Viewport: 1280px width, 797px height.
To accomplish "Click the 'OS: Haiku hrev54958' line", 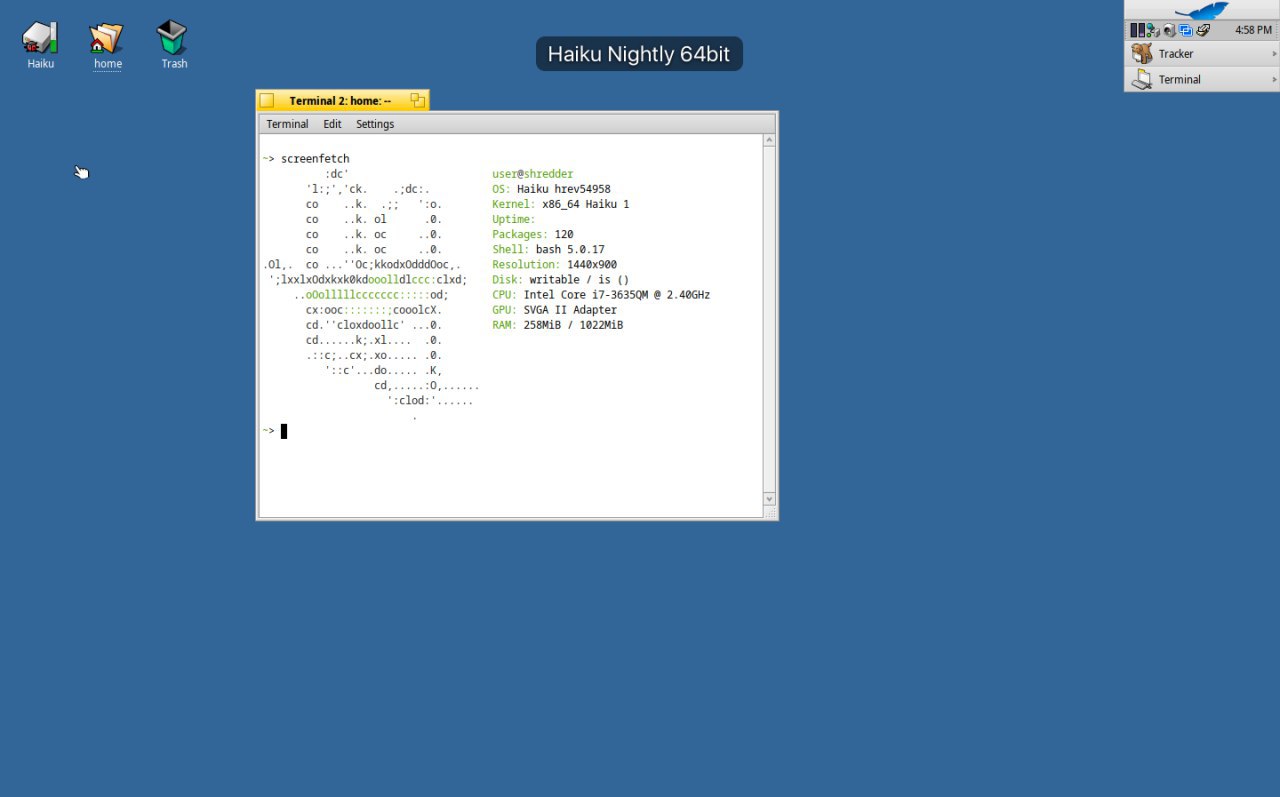I will pos(551,189).
